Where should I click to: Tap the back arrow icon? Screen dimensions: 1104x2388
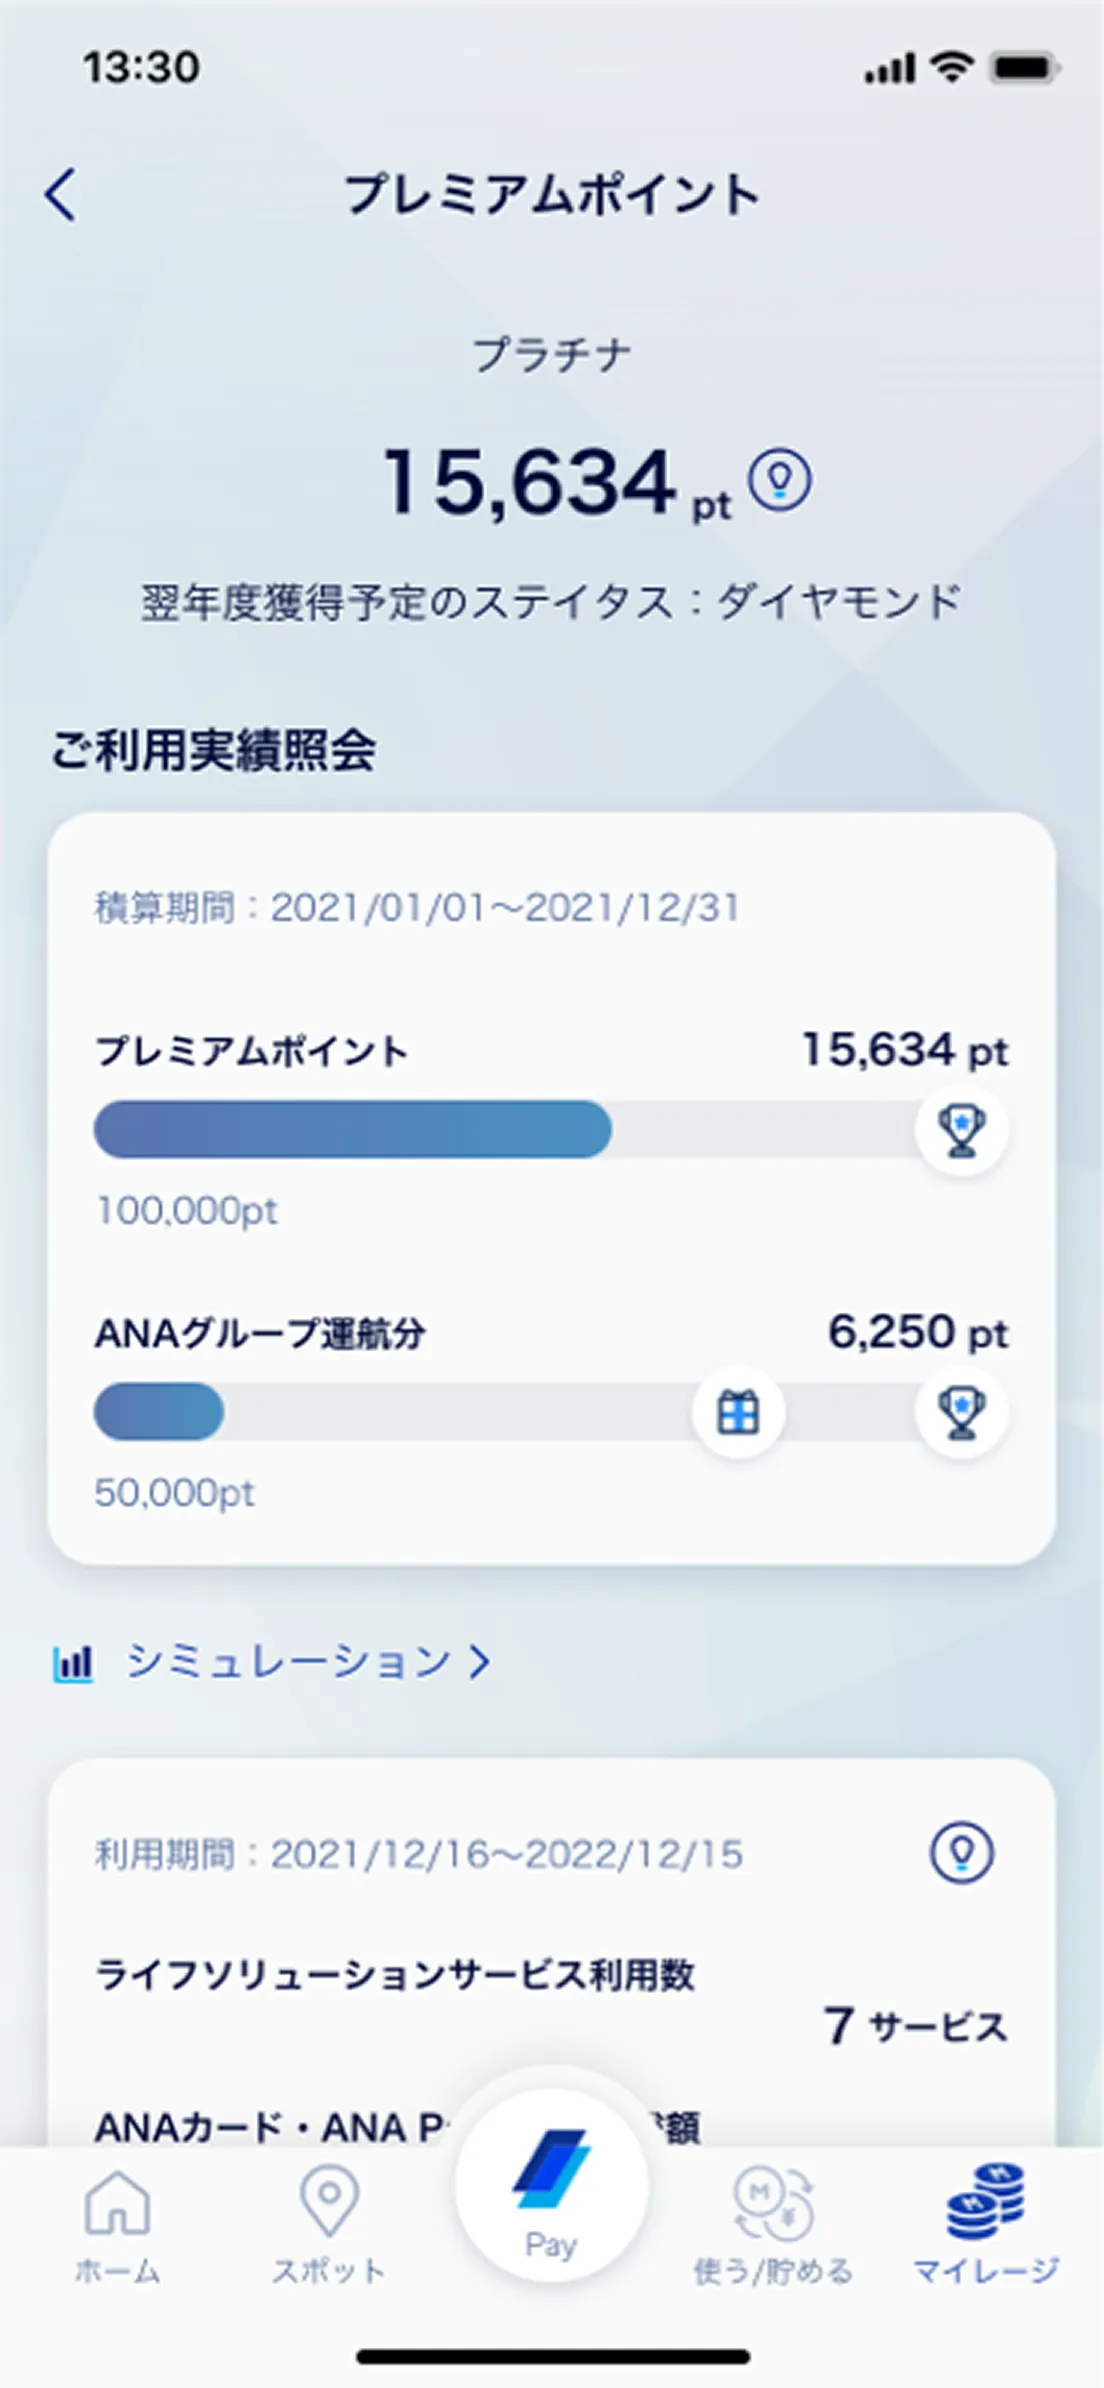pos(61,194)
